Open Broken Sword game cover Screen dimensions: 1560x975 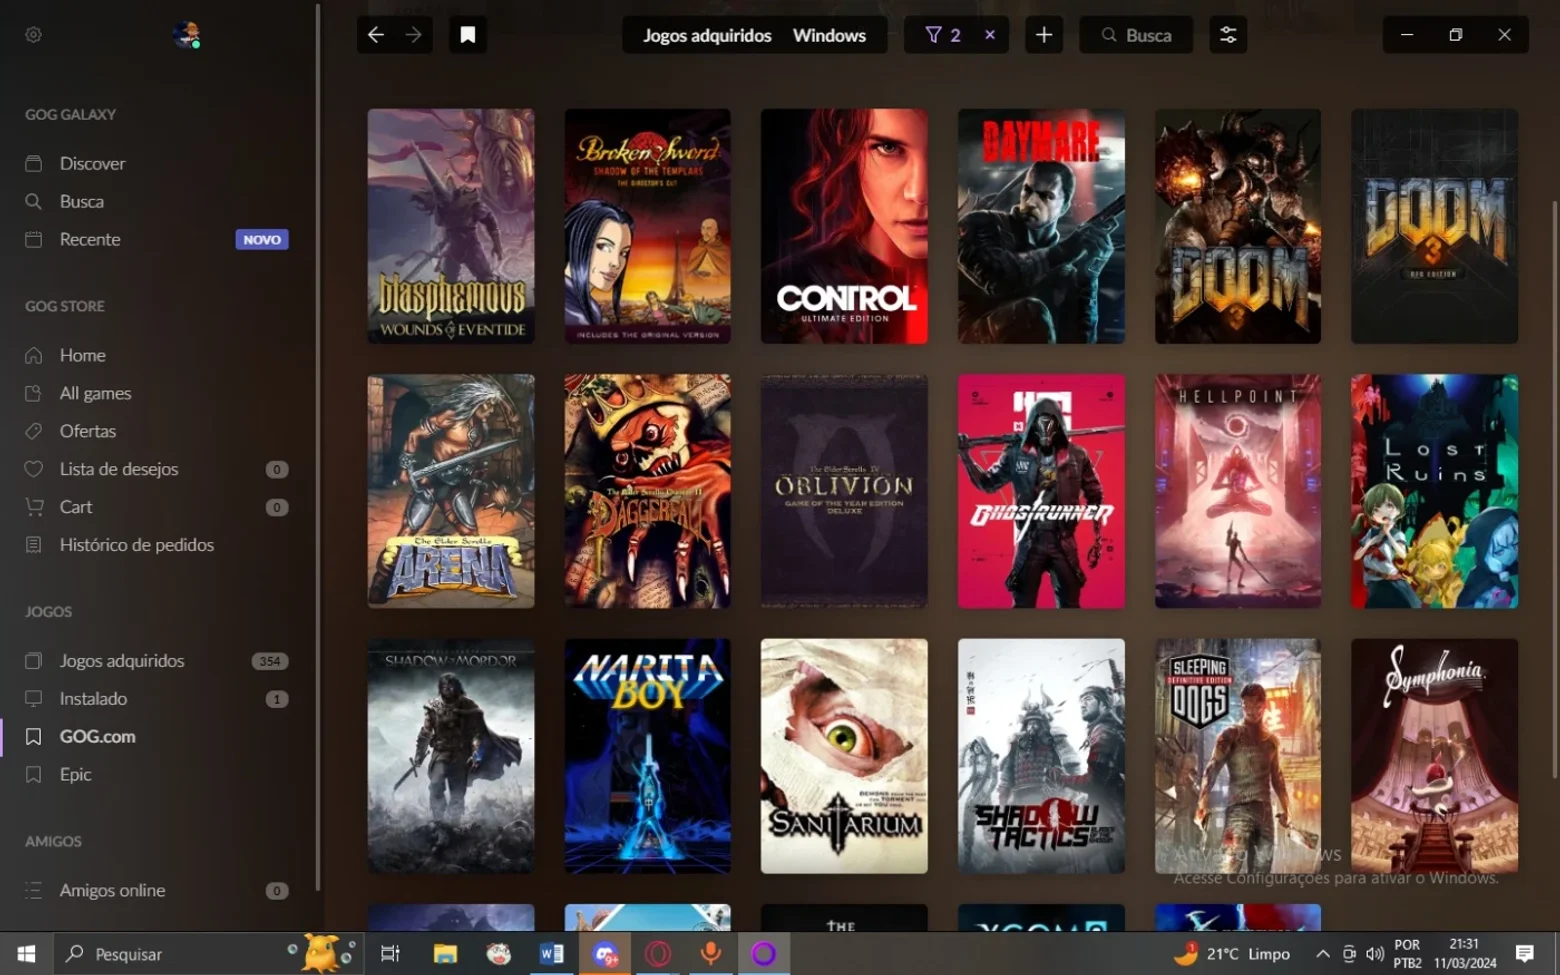[648, 226]
